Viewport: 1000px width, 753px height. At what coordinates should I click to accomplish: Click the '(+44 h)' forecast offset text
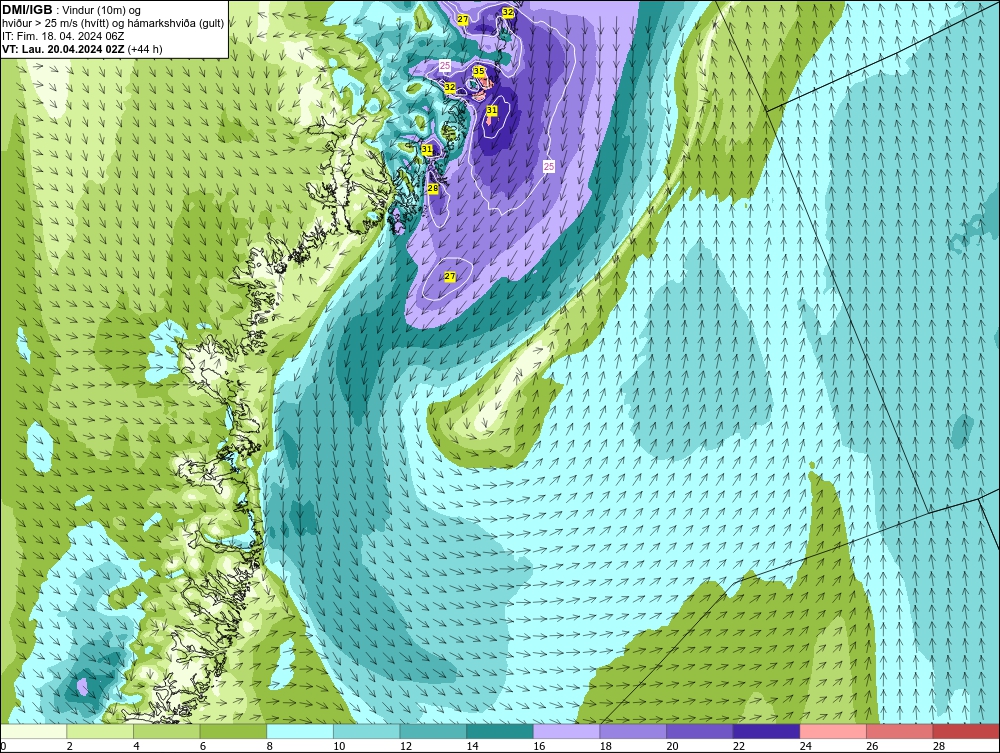(145, 49)
